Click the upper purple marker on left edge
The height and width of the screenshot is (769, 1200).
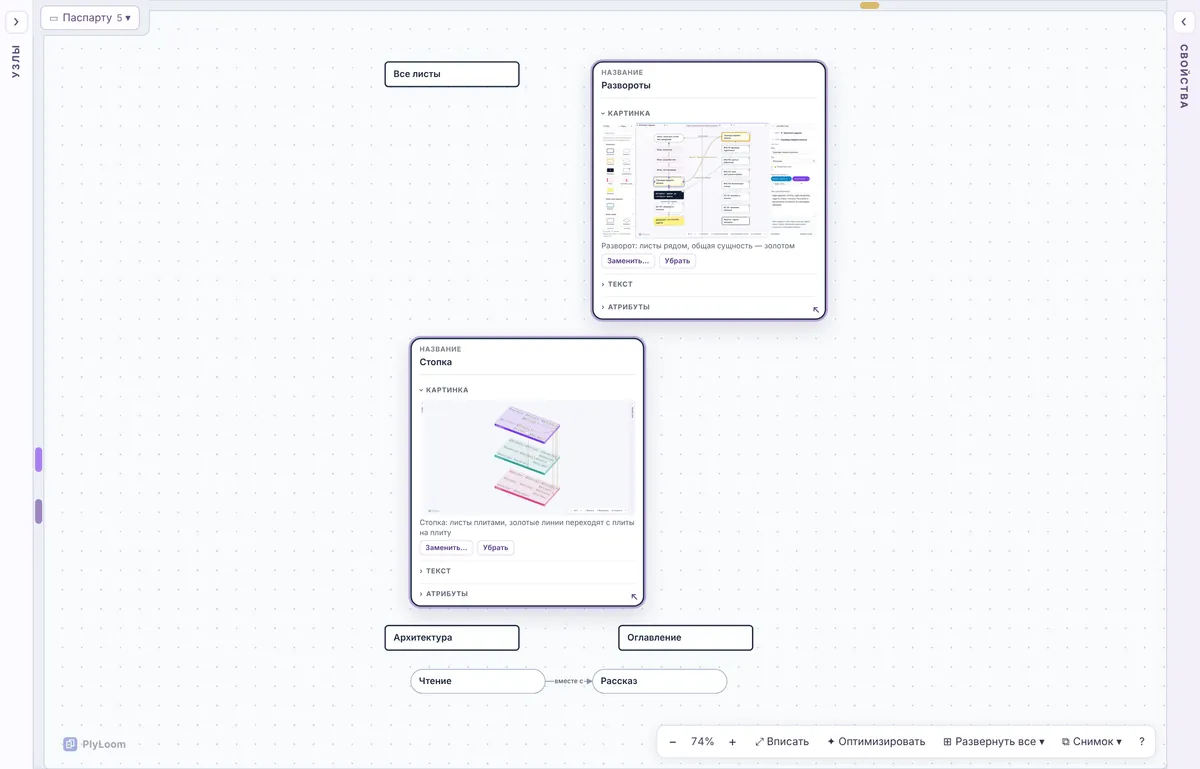click(x=39, y=459)
